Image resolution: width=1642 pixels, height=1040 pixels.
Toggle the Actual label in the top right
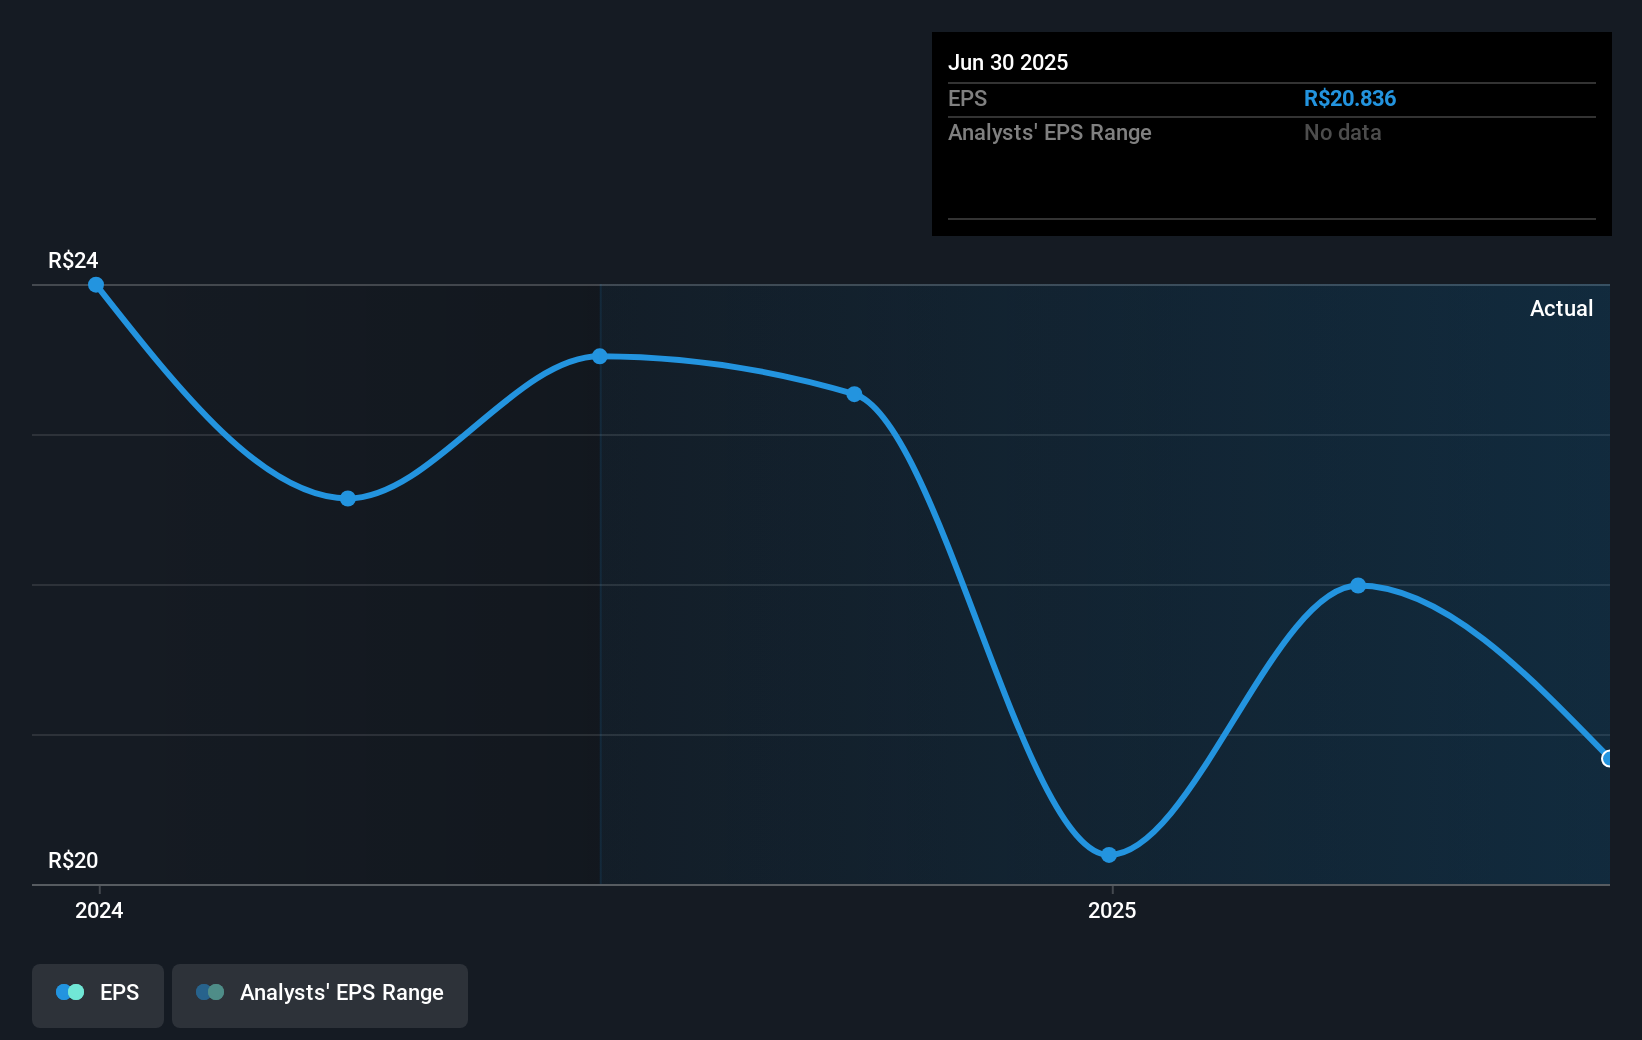[1562, 308]
